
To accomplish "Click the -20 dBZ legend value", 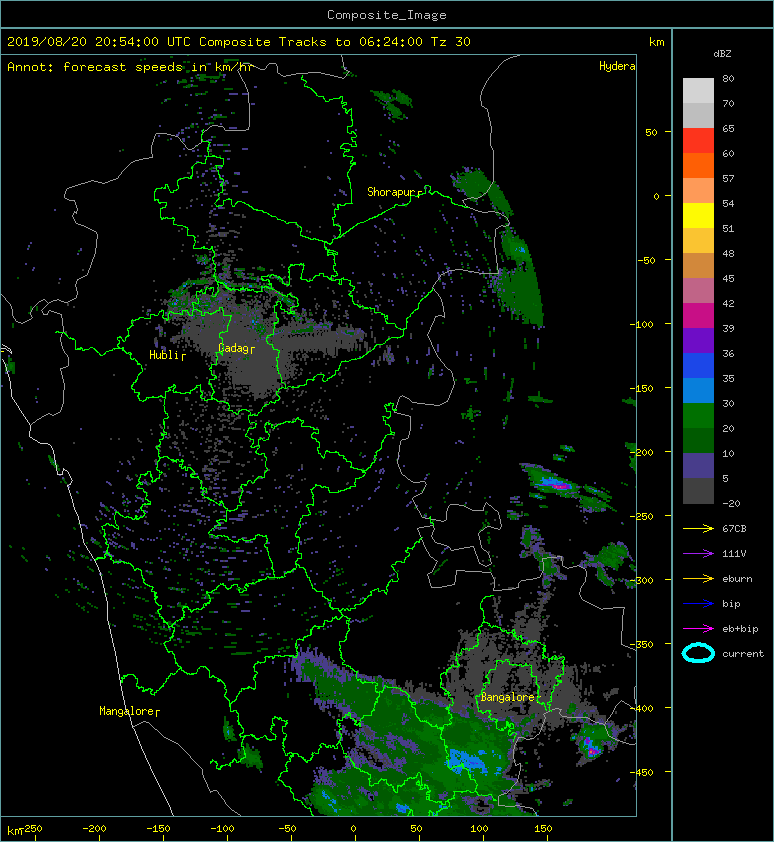I will point(731,504).
